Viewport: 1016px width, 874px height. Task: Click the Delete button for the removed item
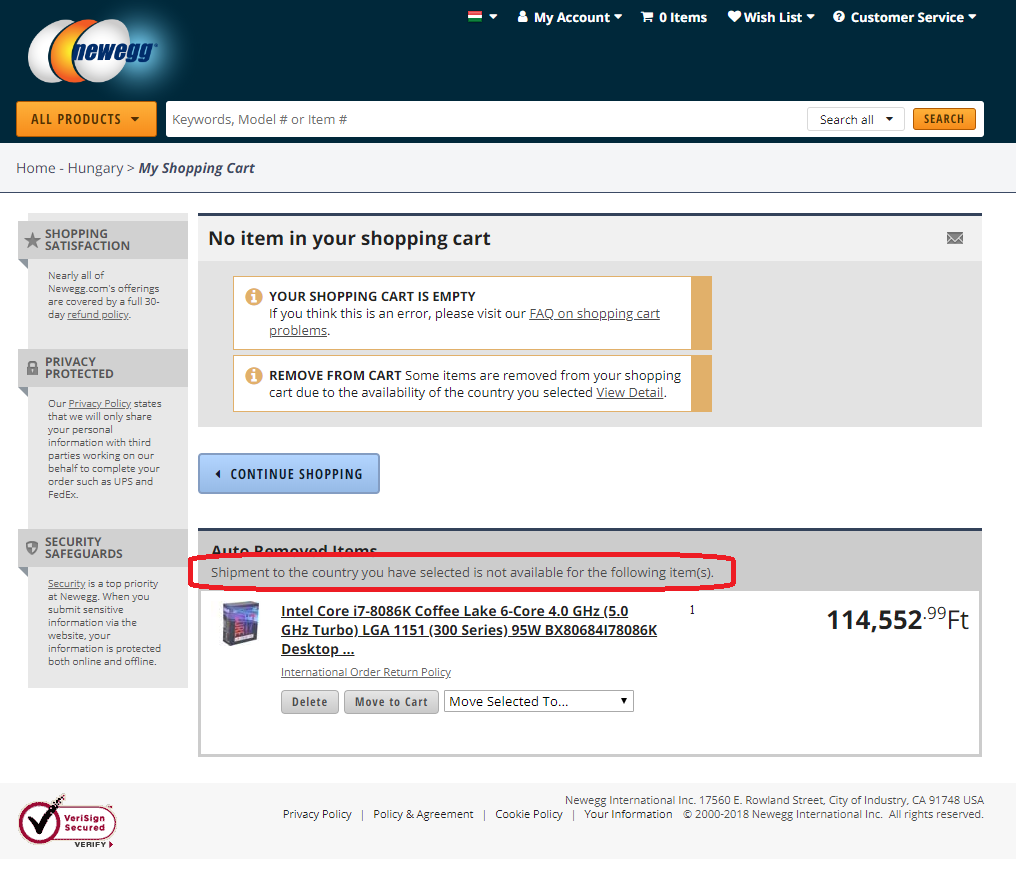(310, 702)
